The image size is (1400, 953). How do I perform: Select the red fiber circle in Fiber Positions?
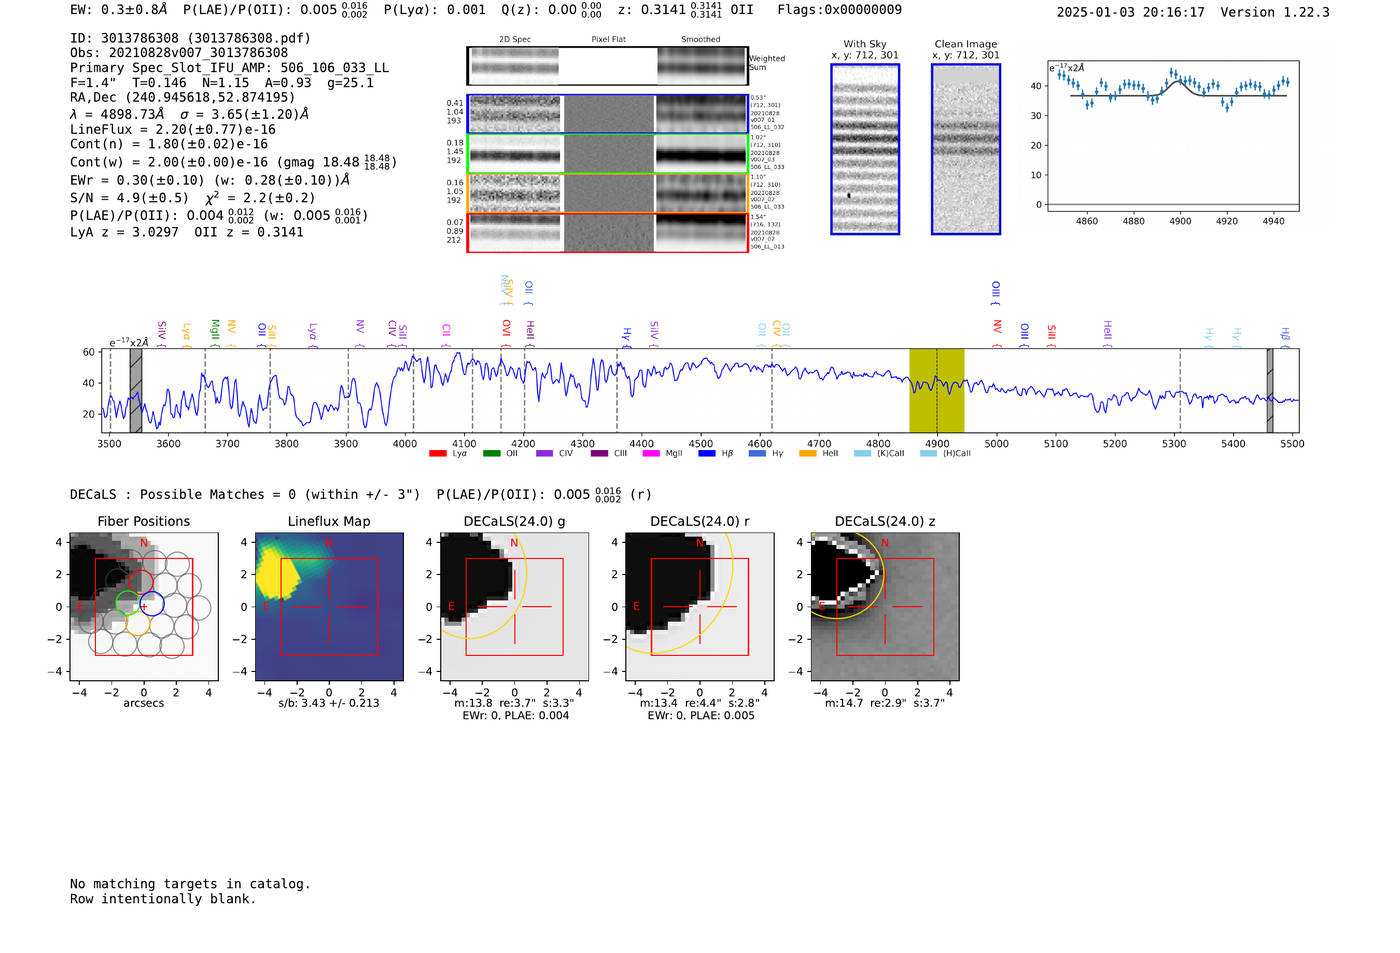[x=140, y=581]
